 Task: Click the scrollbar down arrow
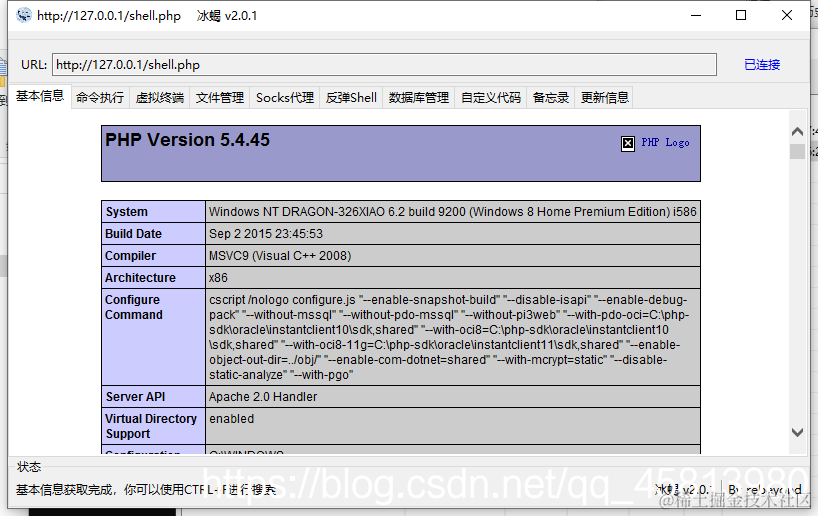pyautogui.click(x=797, y=432)
